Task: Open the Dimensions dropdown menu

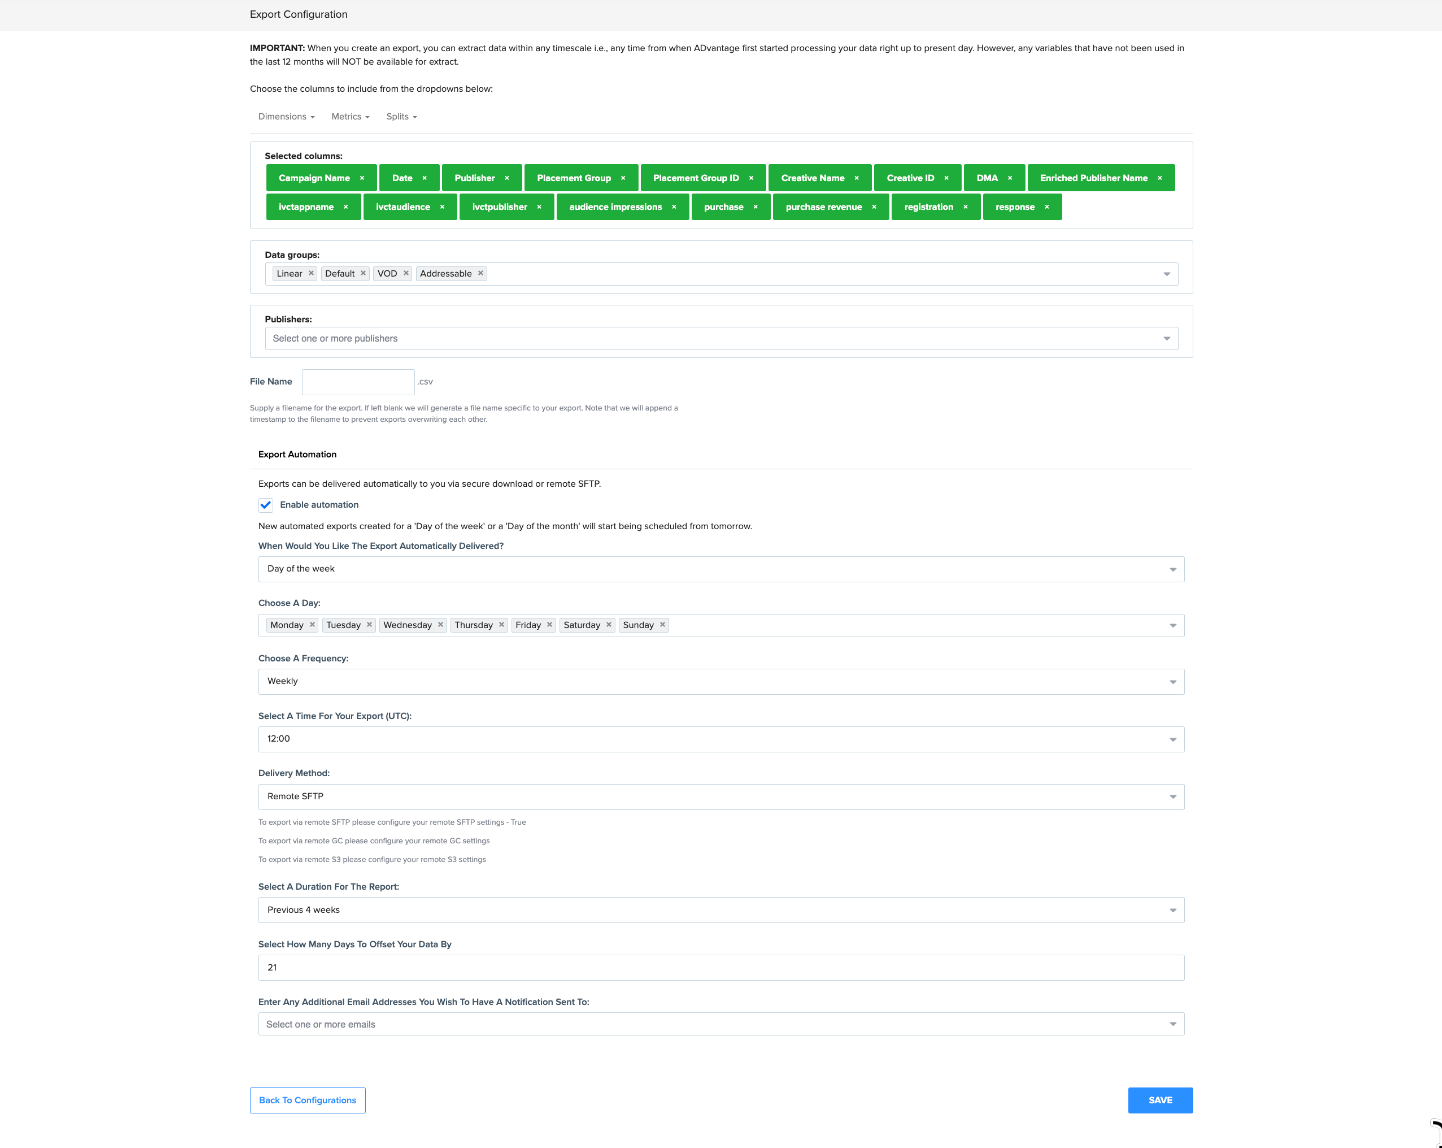Action: click(286, 117)
